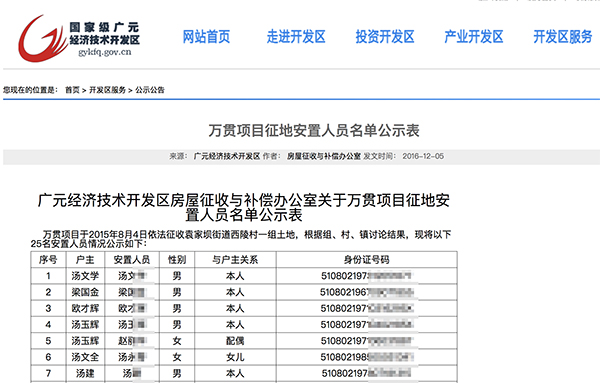Screen dimensions: 600x383
Task: Click the page title 万贯项目征地安置人员名单公示表
Action: pyautogui.click(x=314, y=130)
